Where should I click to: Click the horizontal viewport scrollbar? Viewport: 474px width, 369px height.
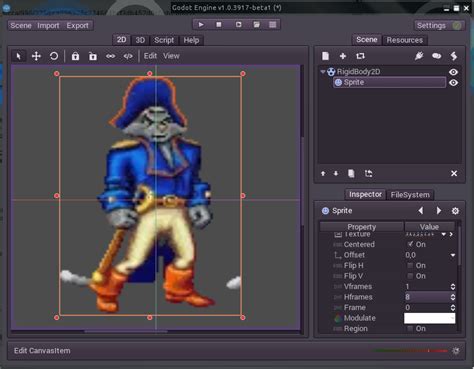pos(126,332)
